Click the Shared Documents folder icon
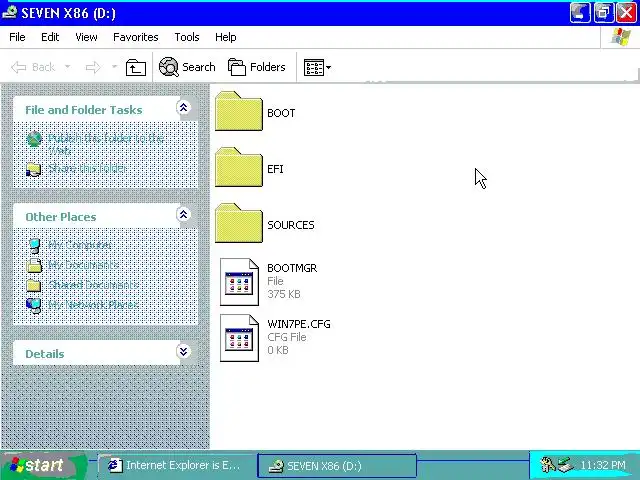The image size is (640, 480). 33,285
